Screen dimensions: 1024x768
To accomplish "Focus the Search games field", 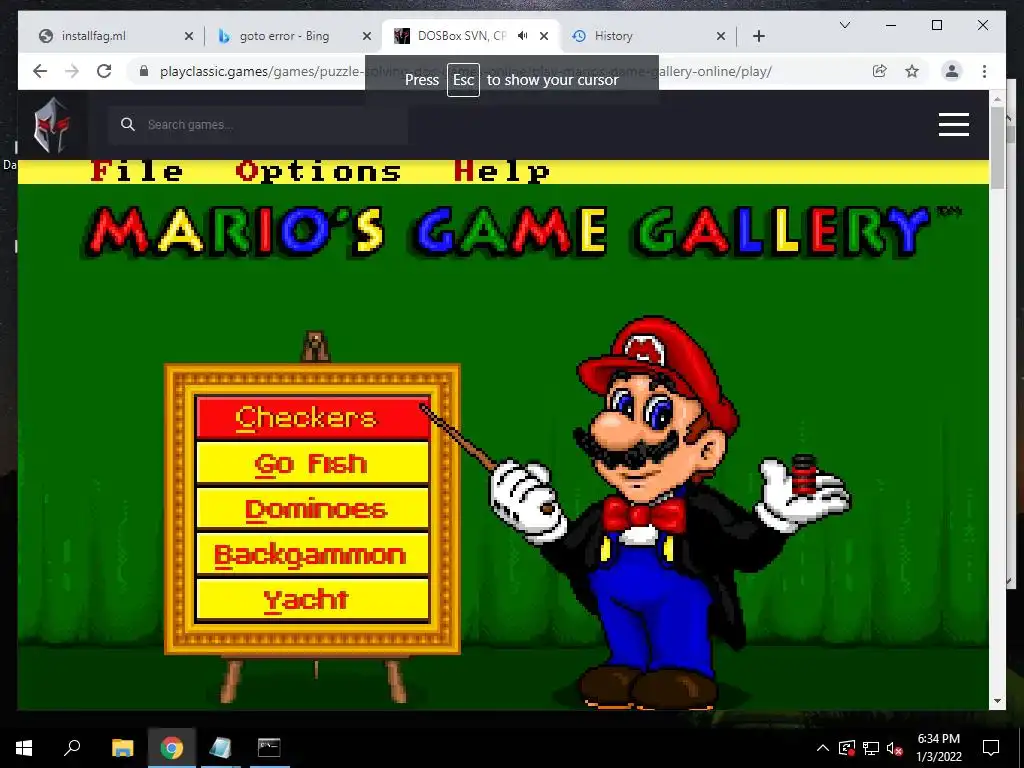I will pos(259,125).
